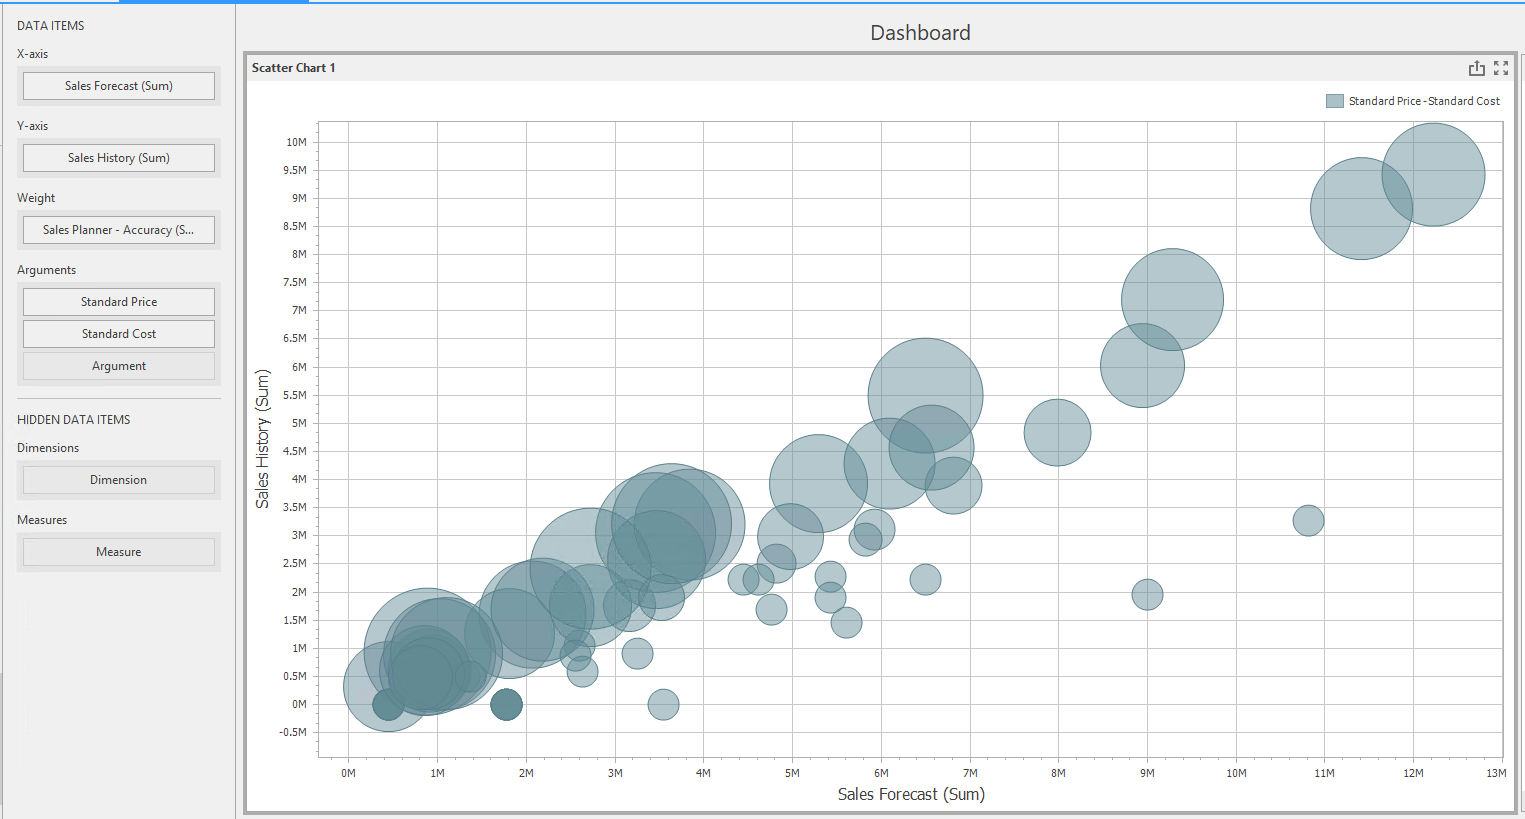Click the hidden Measure placeholder

click(119, 552)
